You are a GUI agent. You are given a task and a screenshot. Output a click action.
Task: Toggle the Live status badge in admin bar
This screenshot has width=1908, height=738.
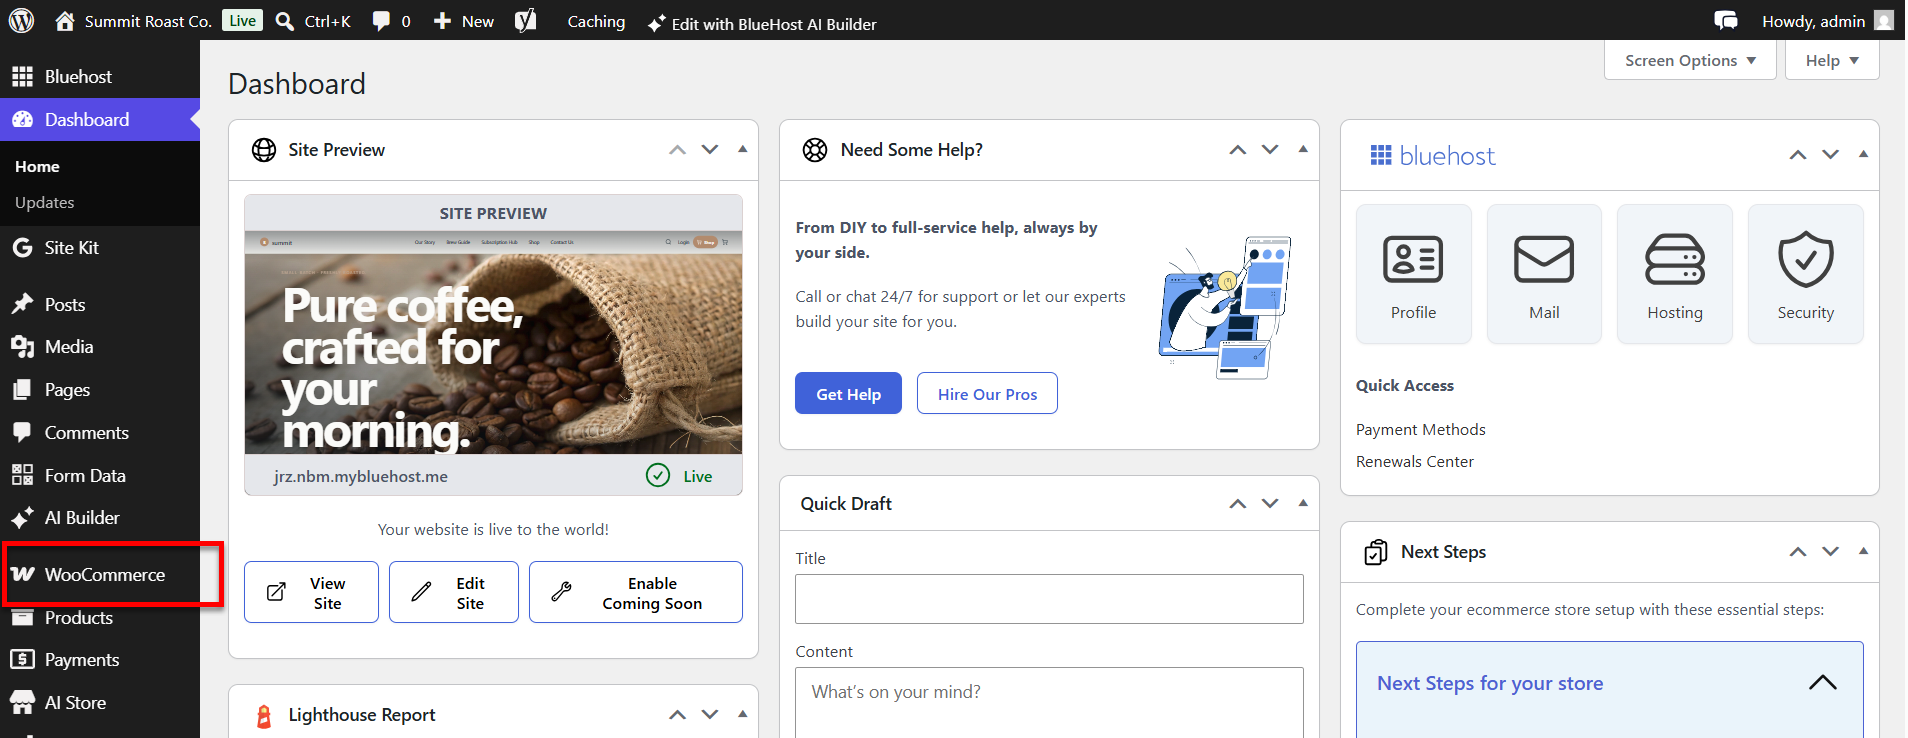[x=242, y=20]
